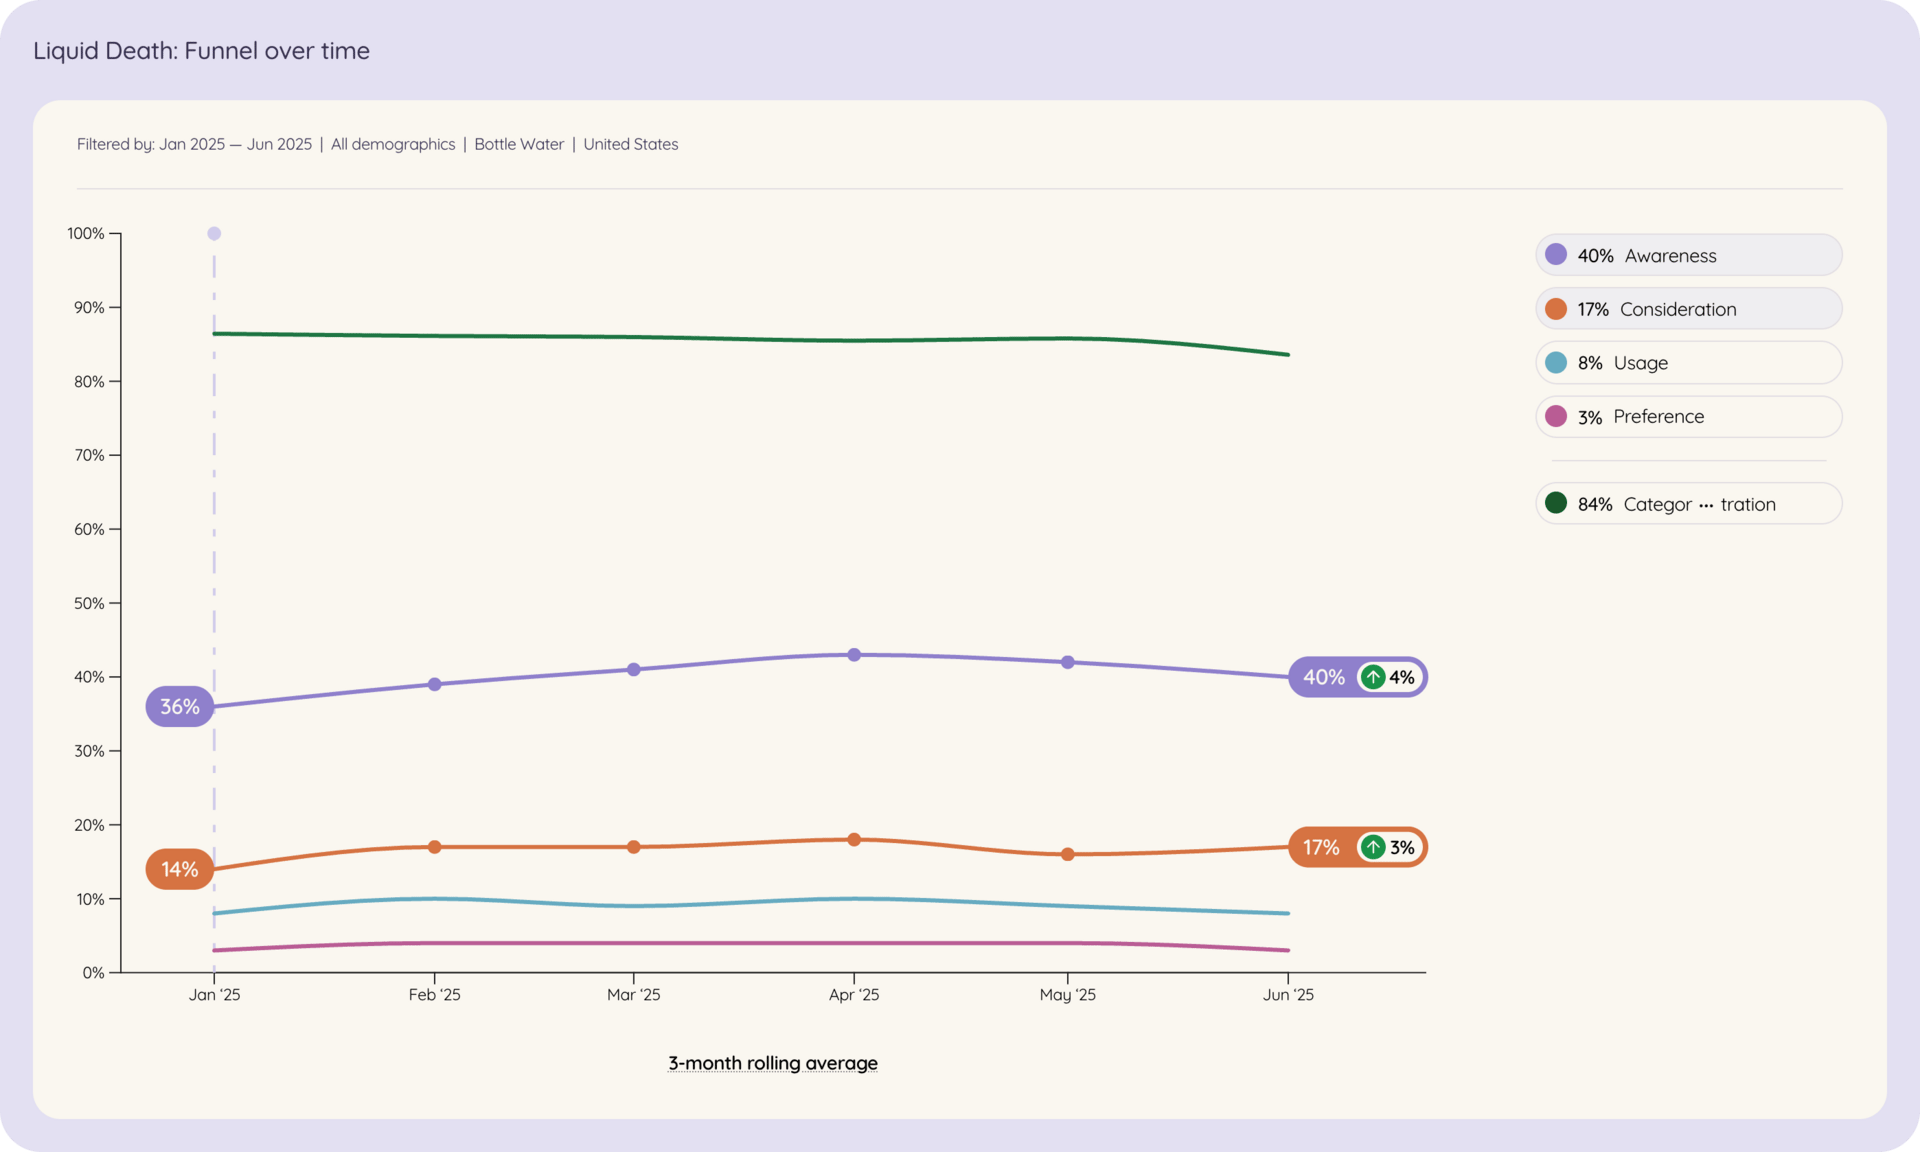The width and height of the screenshot is (1920, 1152).
Task: Click the May '25 axis label
Action: coord(1068,994)
